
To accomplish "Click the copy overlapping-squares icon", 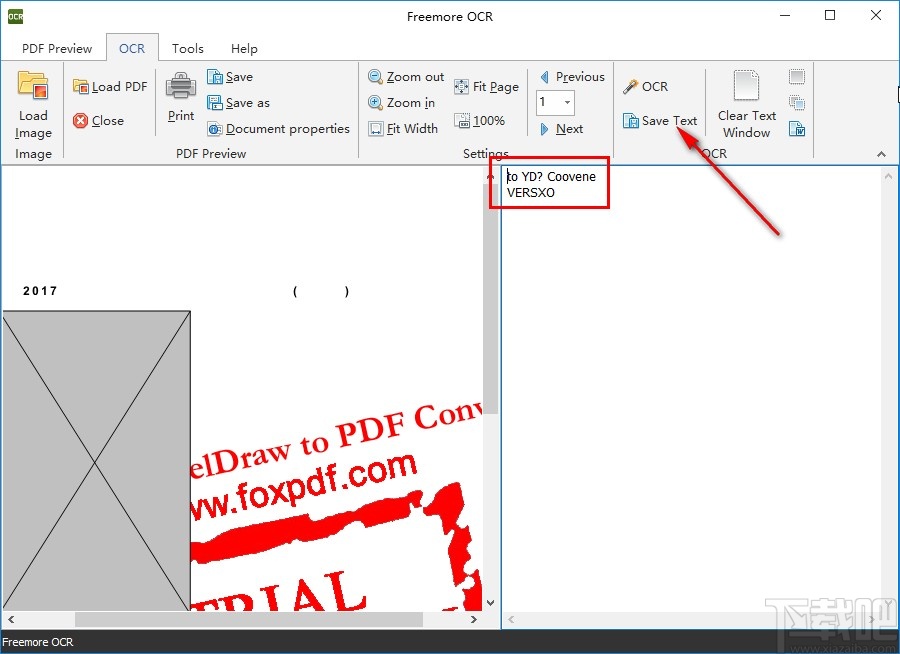I will [797, 103].
